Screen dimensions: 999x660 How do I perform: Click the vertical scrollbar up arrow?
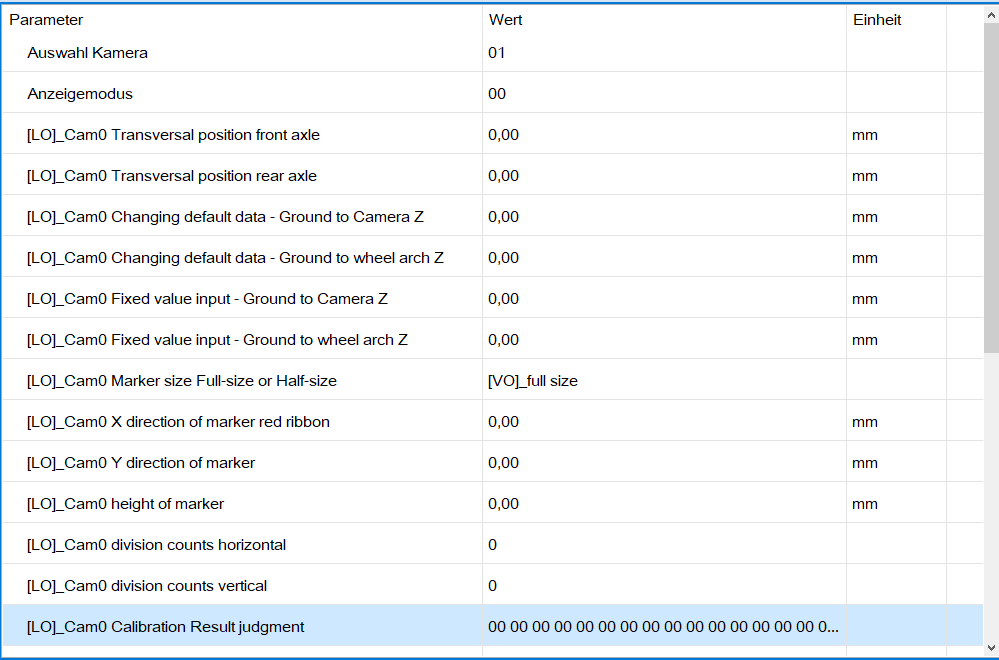990,13
